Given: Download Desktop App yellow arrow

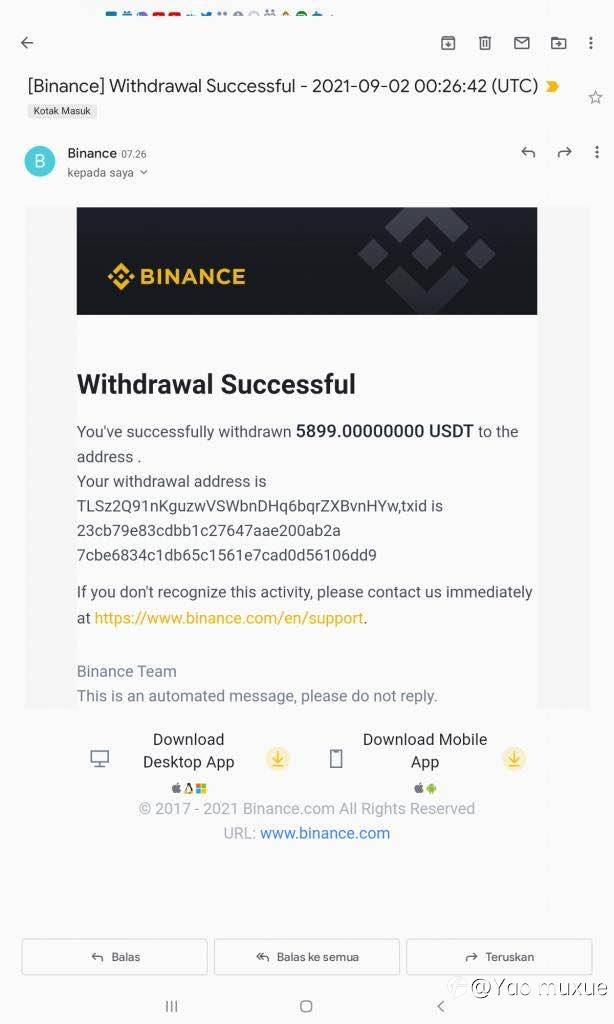Looking at the screenshot, I should (278, 759).
